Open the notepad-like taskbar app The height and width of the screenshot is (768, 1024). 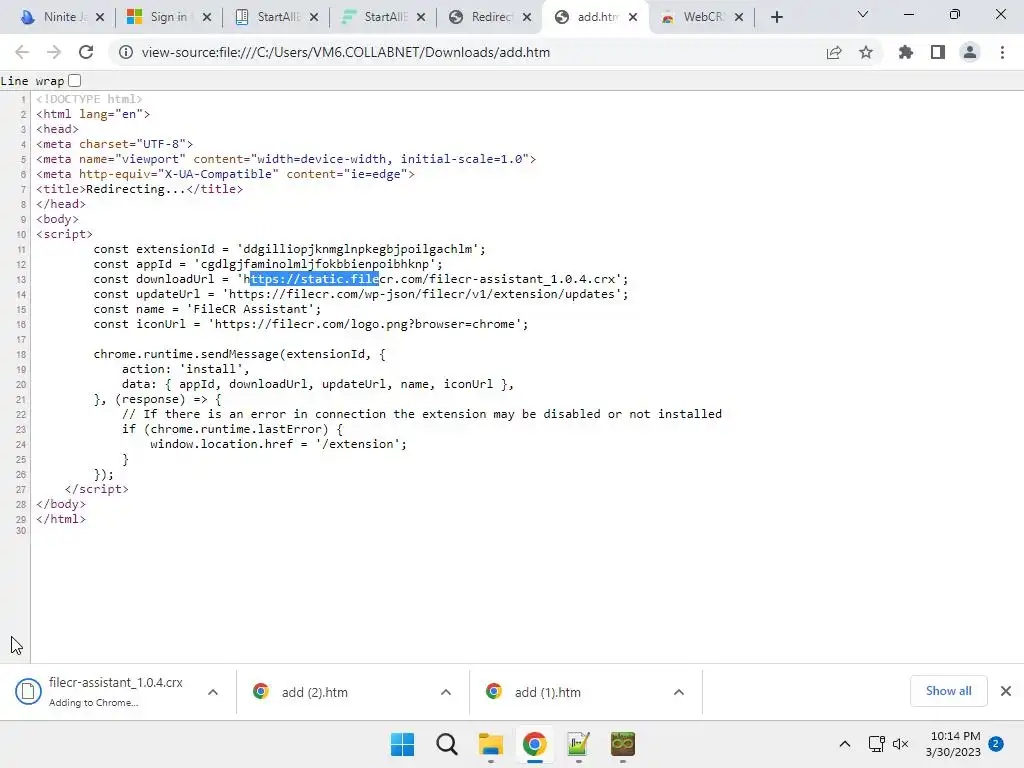point(579,744)
